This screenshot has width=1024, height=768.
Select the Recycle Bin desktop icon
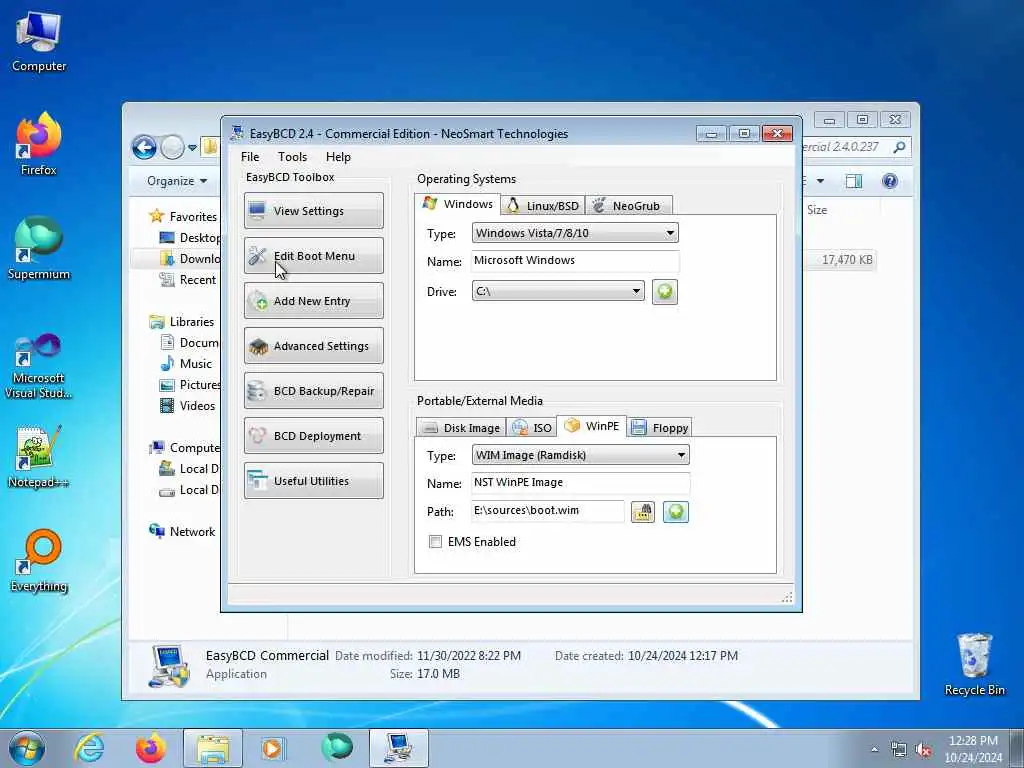974,665
